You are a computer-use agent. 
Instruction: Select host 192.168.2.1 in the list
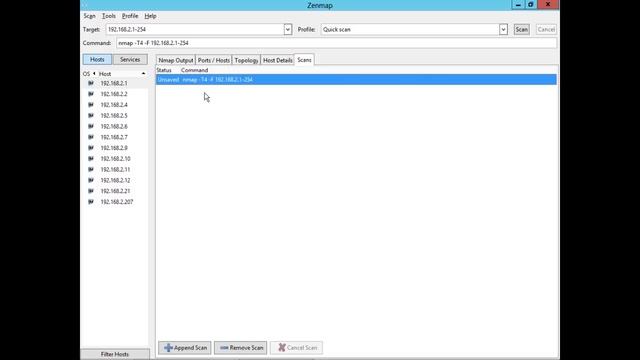click(115, 83)
